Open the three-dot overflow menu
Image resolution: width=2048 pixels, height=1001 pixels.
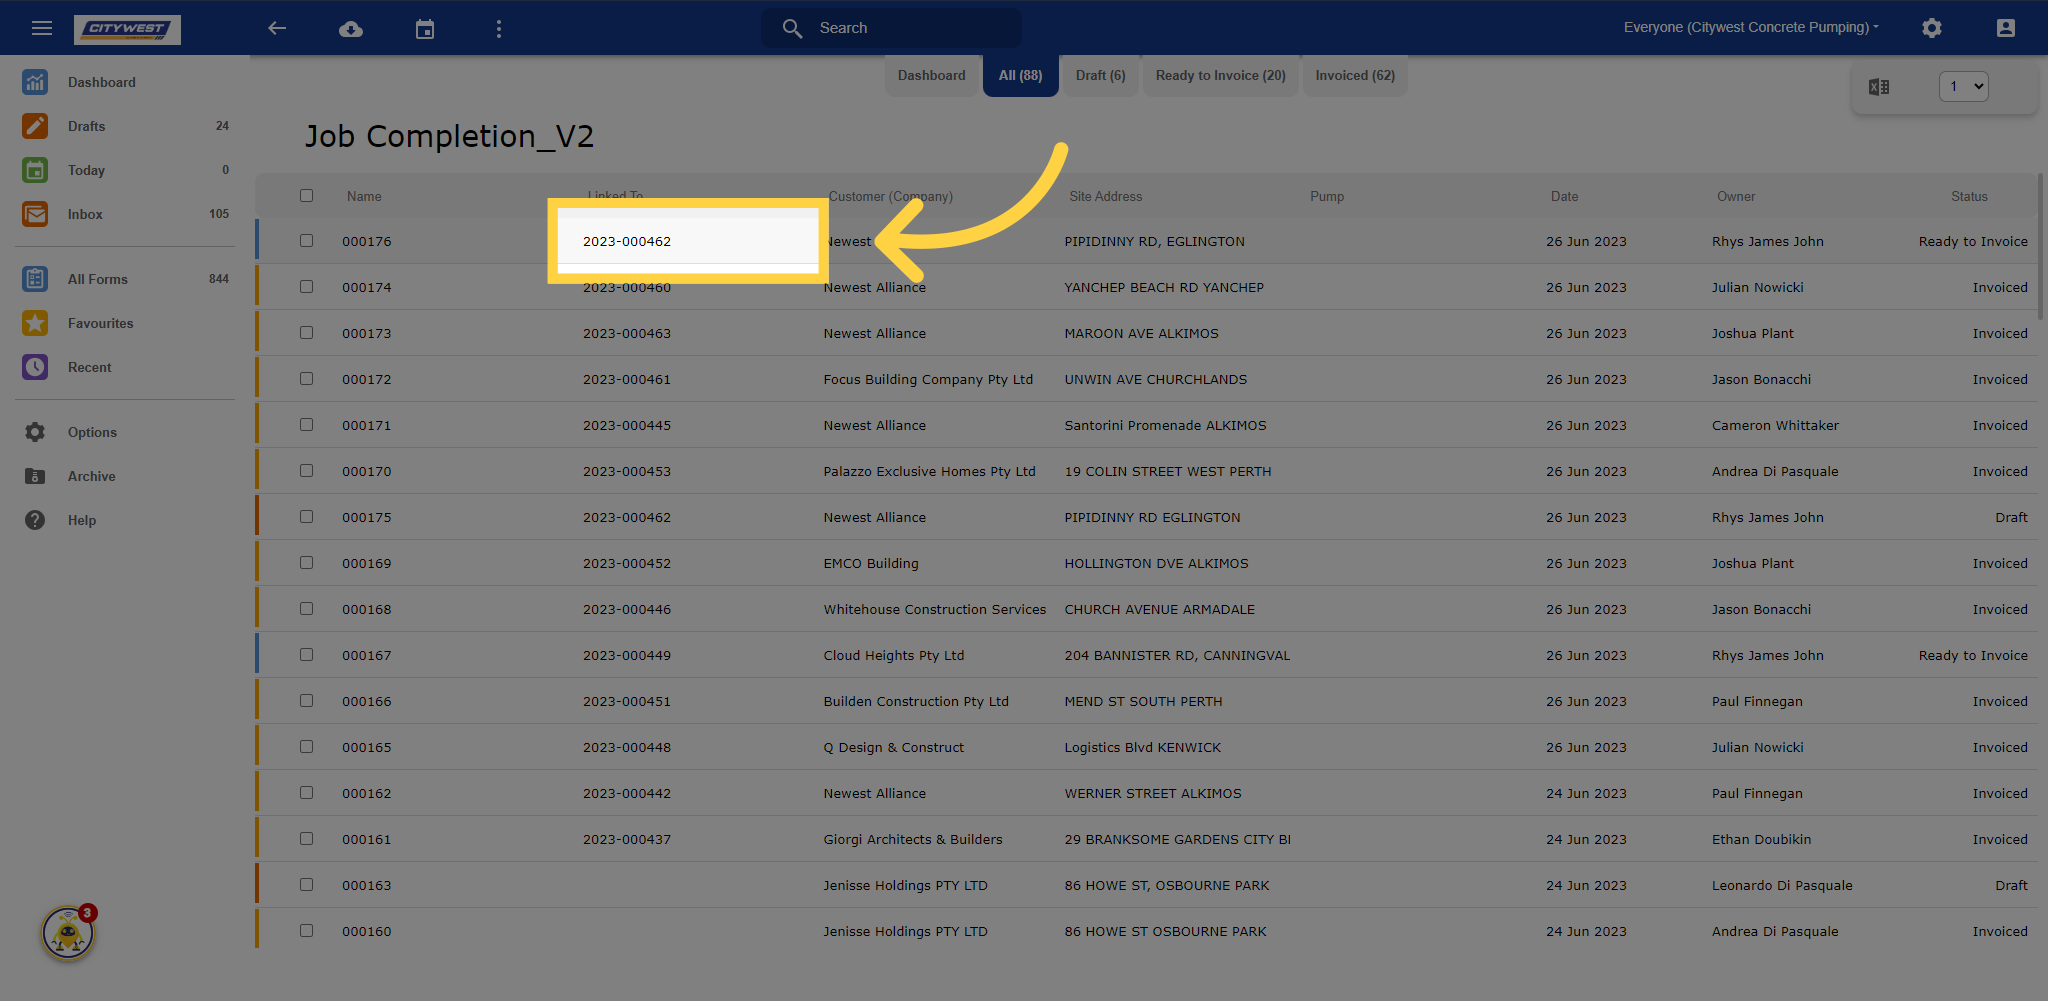498,28
